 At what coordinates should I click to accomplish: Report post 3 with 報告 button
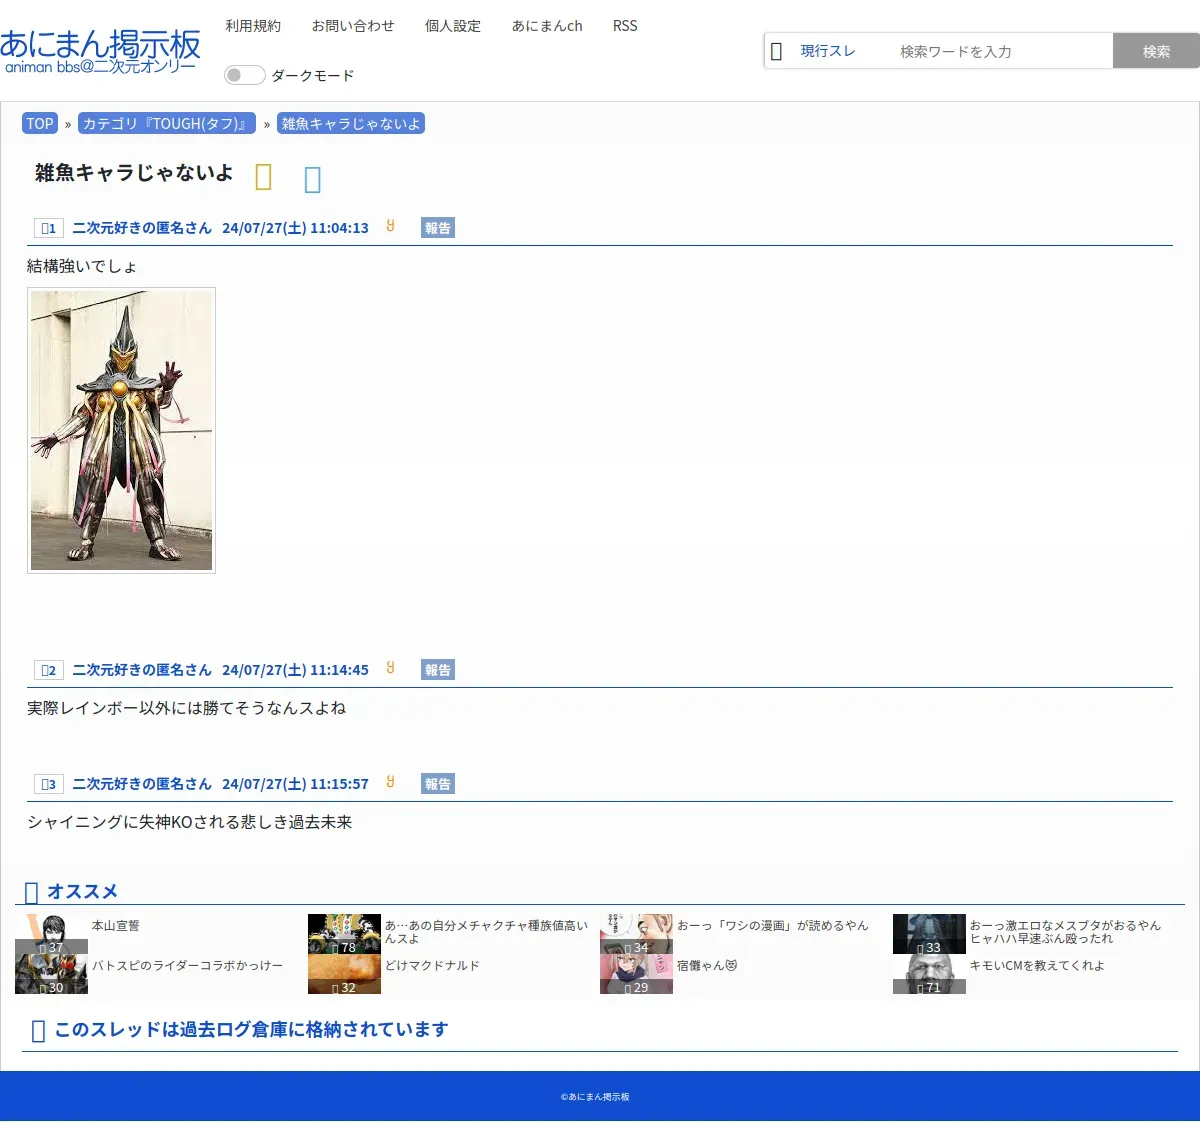point(438,784)
